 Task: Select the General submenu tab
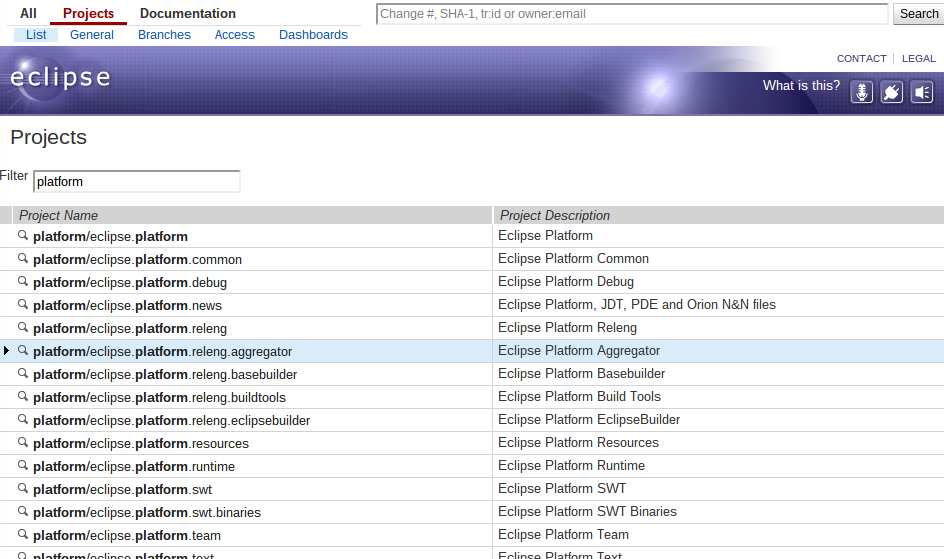coord(92,35)
